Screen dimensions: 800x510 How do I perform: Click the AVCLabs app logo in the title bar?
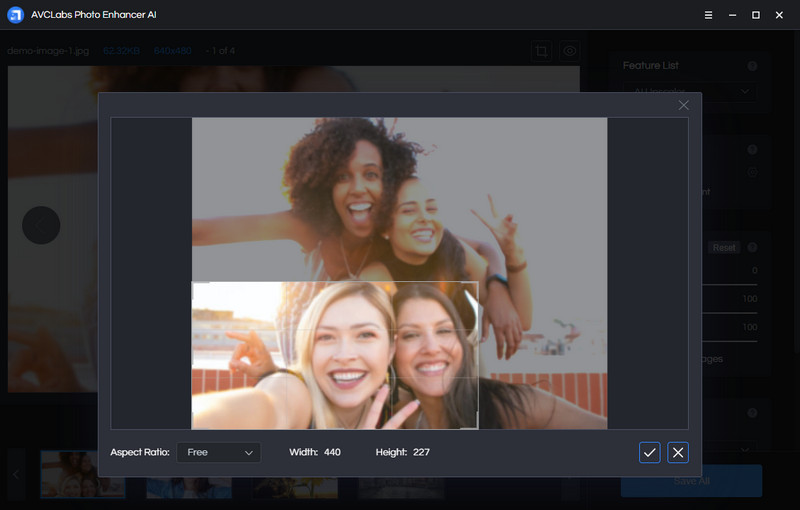pyautogui.click(x=15, y=15)
